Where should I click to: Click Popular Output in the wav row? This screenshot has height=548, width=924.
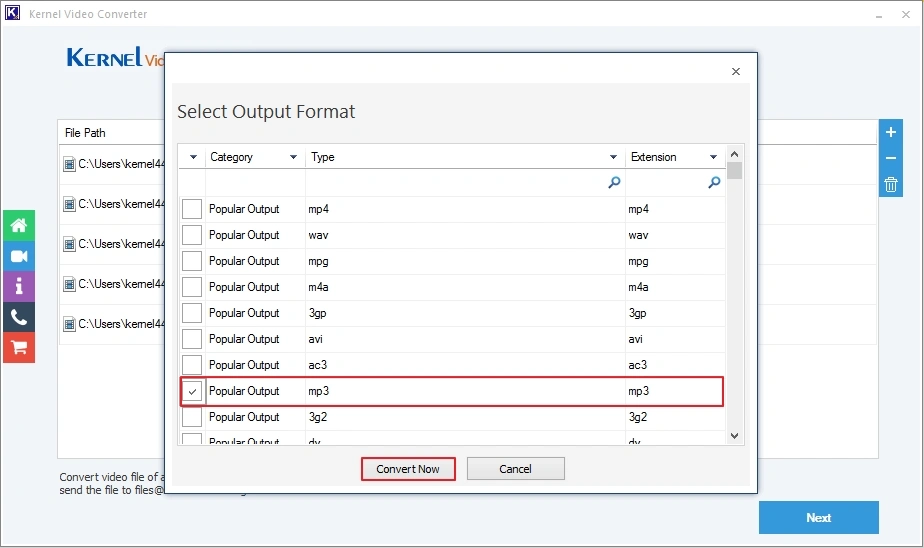[x=244, y=235]
